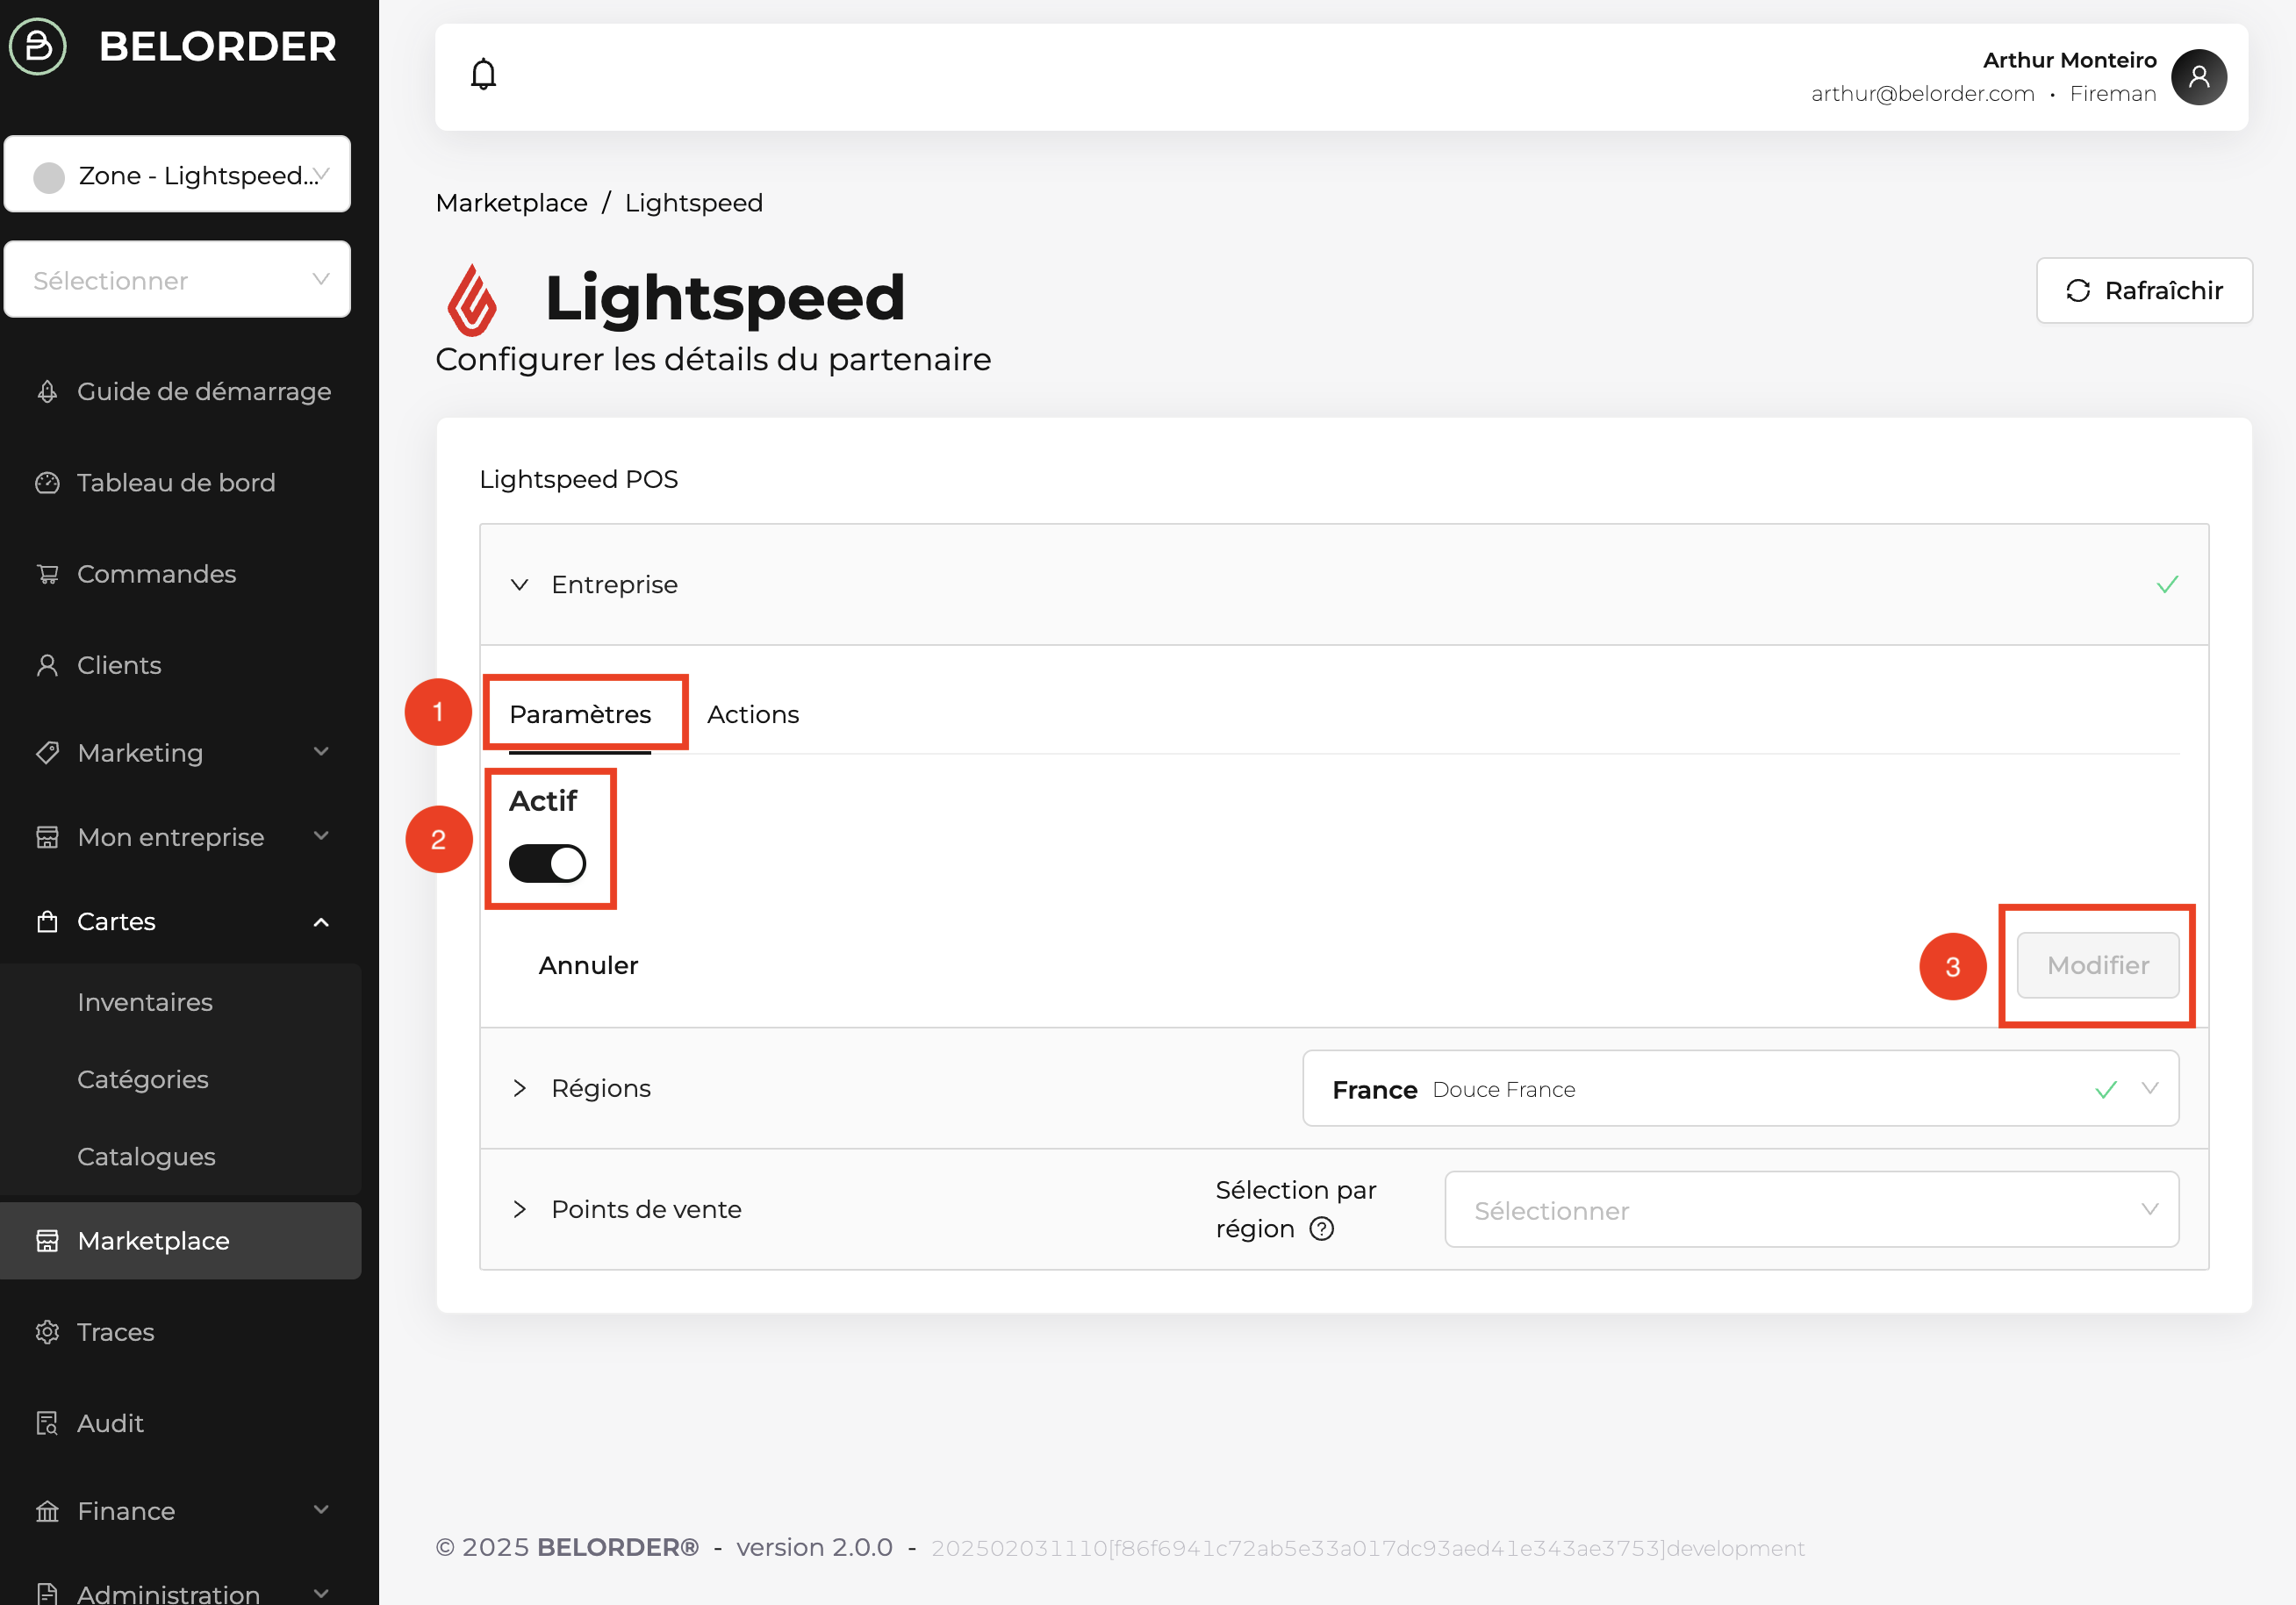2296x1605 pixels.
Task: Click the Lightspeed flame logo
Action: tap(472, 299)
